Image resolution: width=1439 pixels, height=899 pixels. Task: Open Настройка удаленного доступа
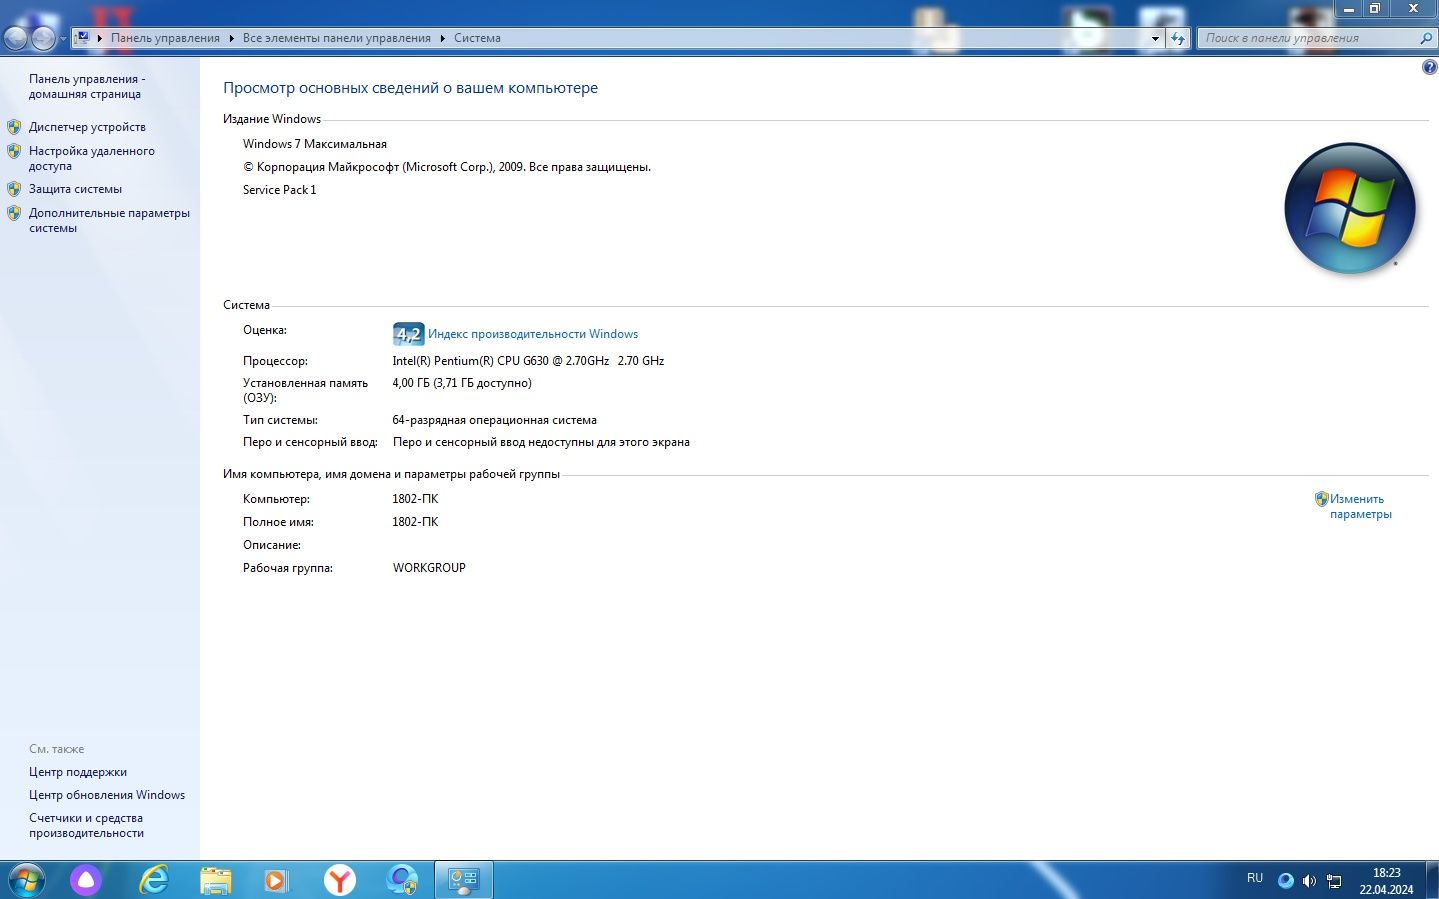[92, 158]
